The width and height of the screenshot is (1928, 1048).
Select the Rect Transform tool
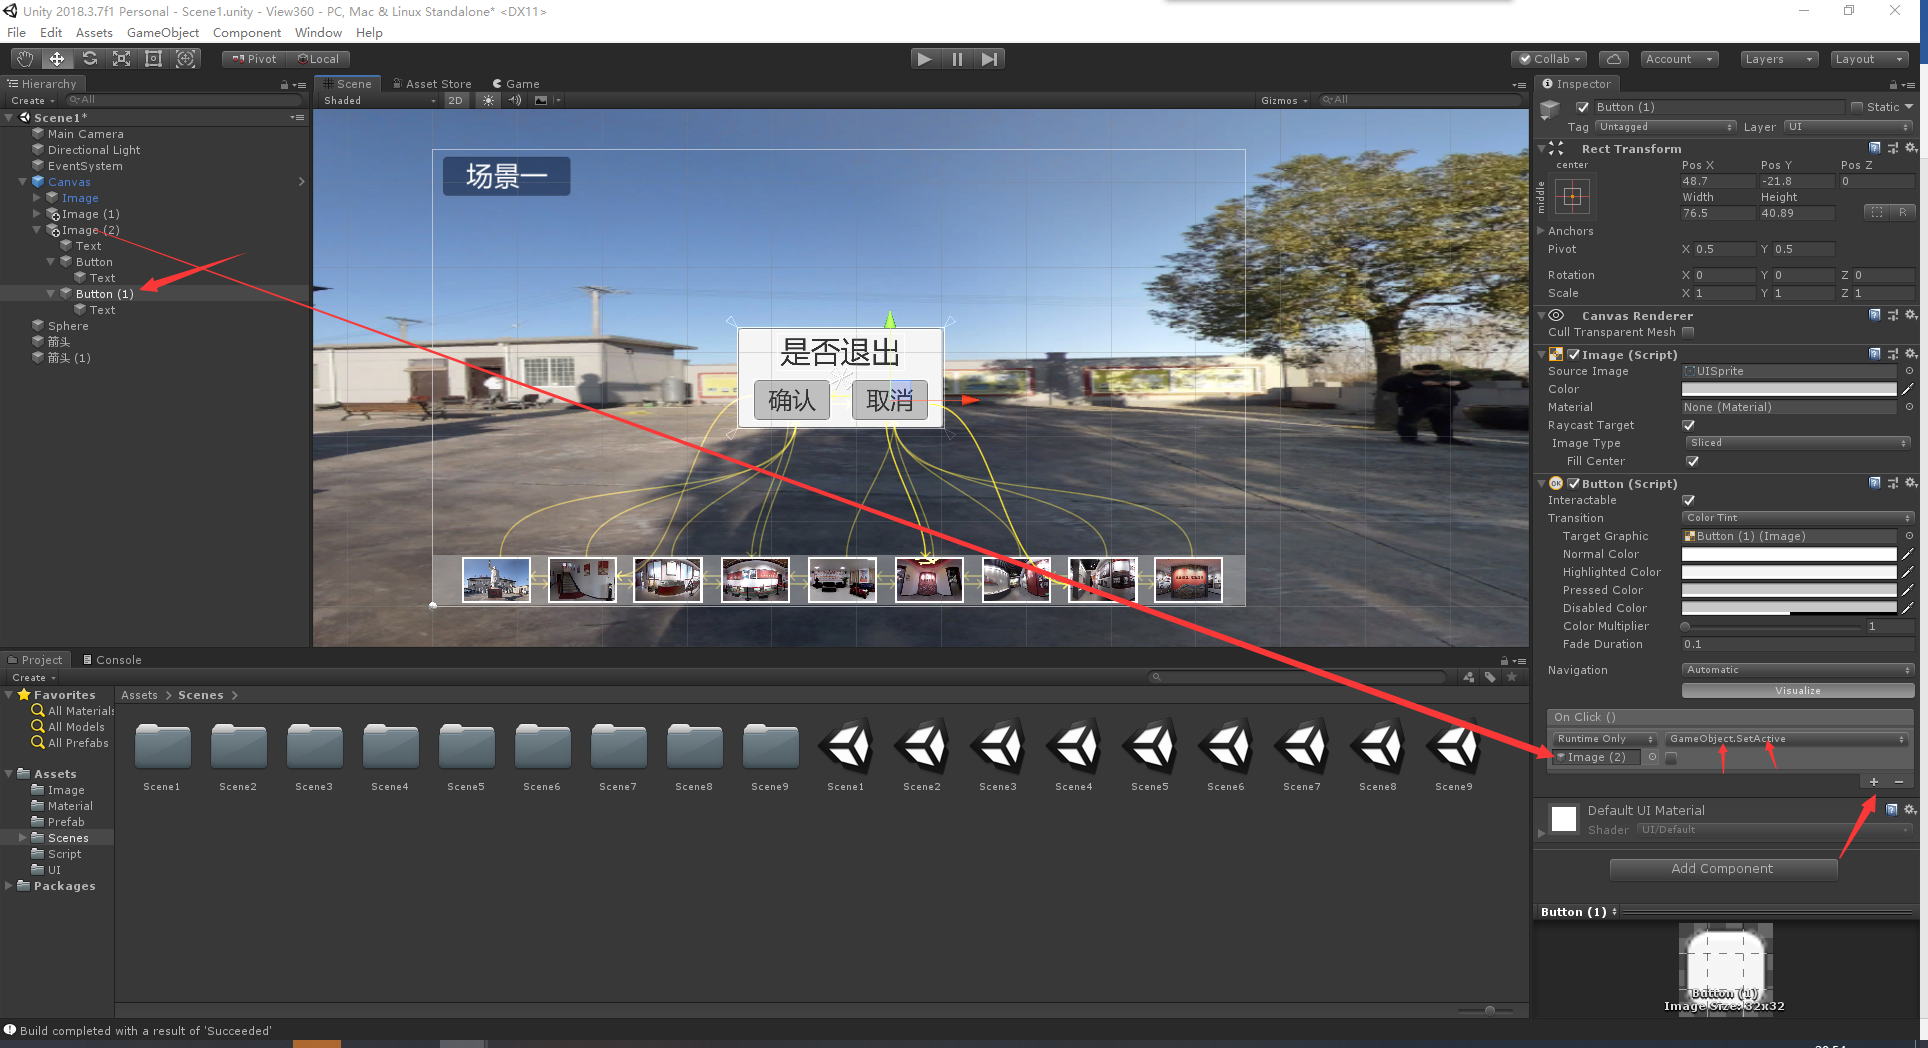click(152, 58)
